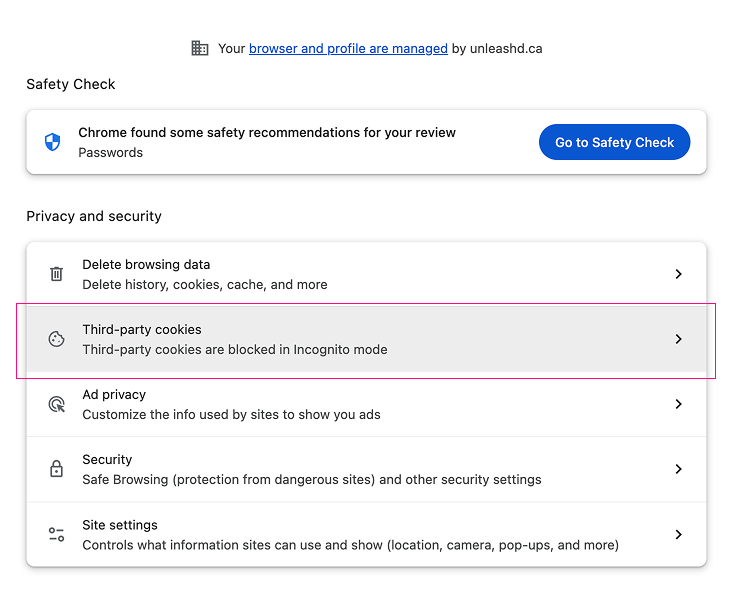
Task: Expand the Ad privacy row chevron
Action: tap(678, 404)
